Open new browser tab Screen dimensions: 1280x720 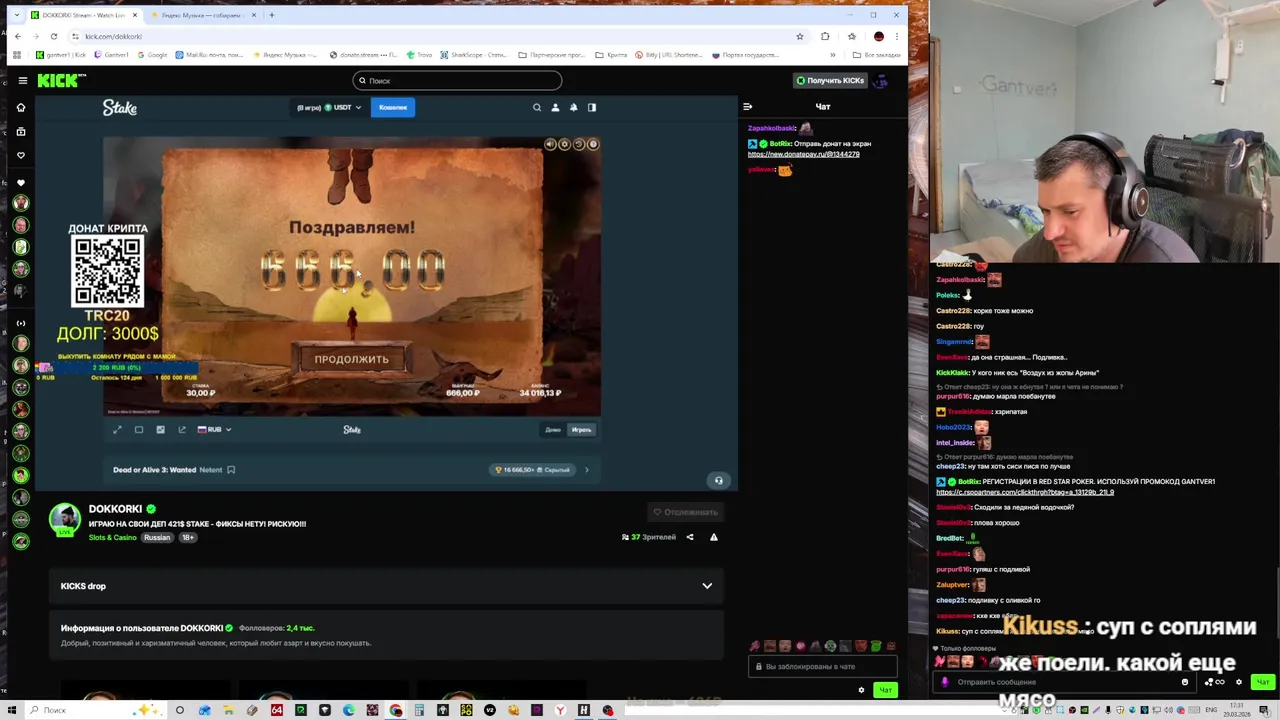pos(272,15)
